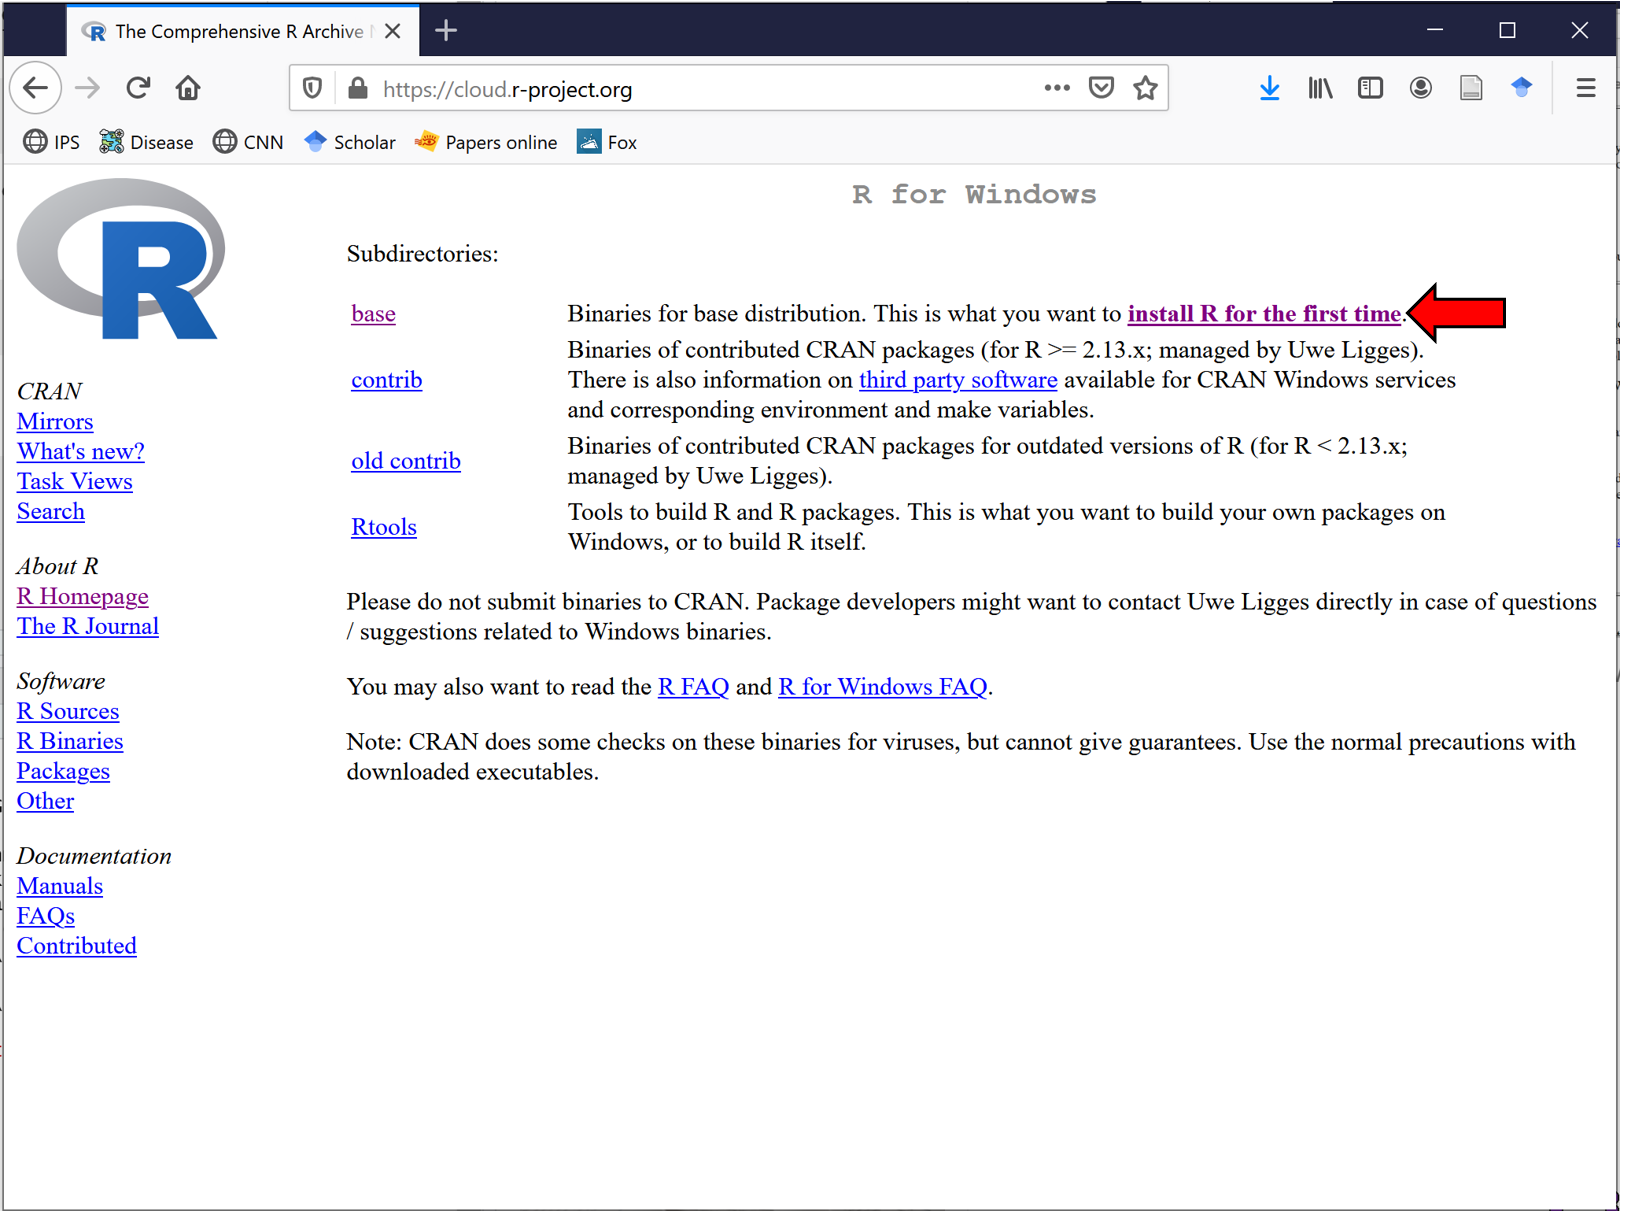1625x1213 pixels.
Task: Bookmark this page with the star
Action: click(x=1145, y=88)
